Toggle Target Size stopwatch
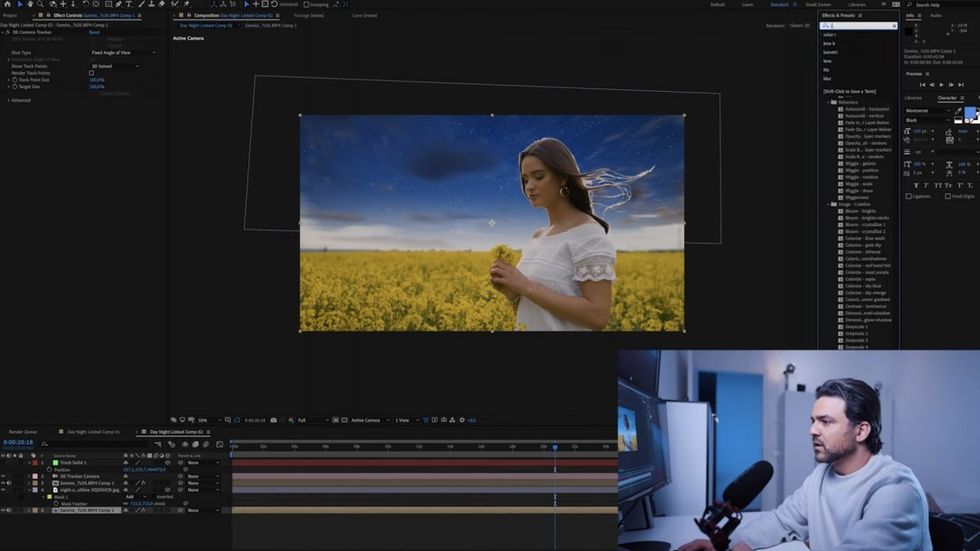The width and height of the screenshot is (980, 551). (x=14, y=87)
